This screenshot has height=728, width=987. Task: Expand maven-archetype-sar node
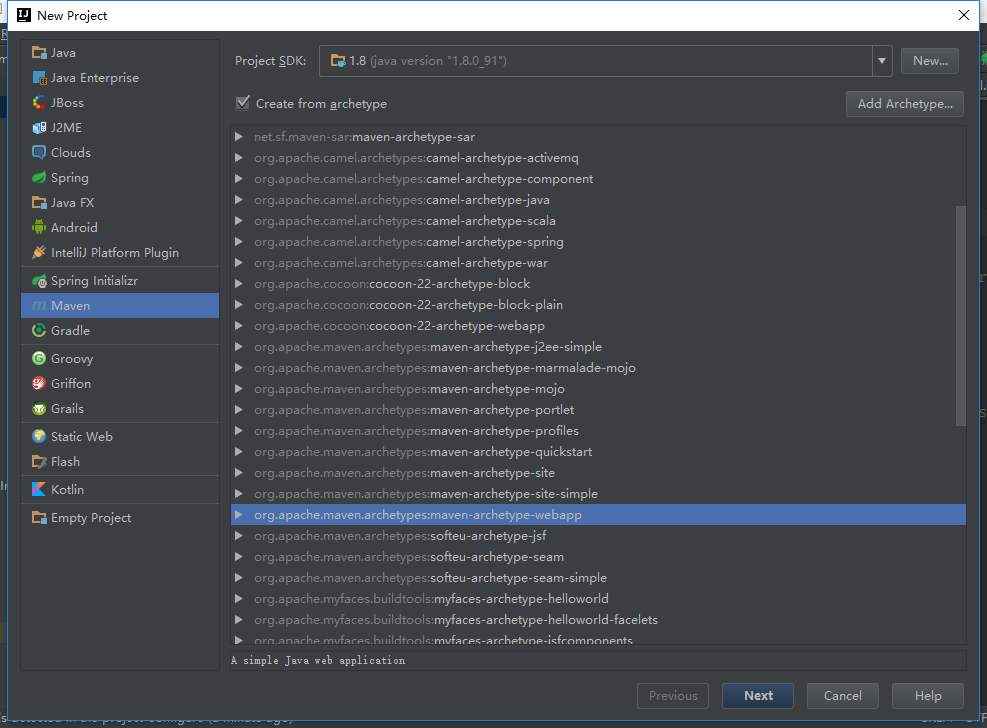click(239, 137)
